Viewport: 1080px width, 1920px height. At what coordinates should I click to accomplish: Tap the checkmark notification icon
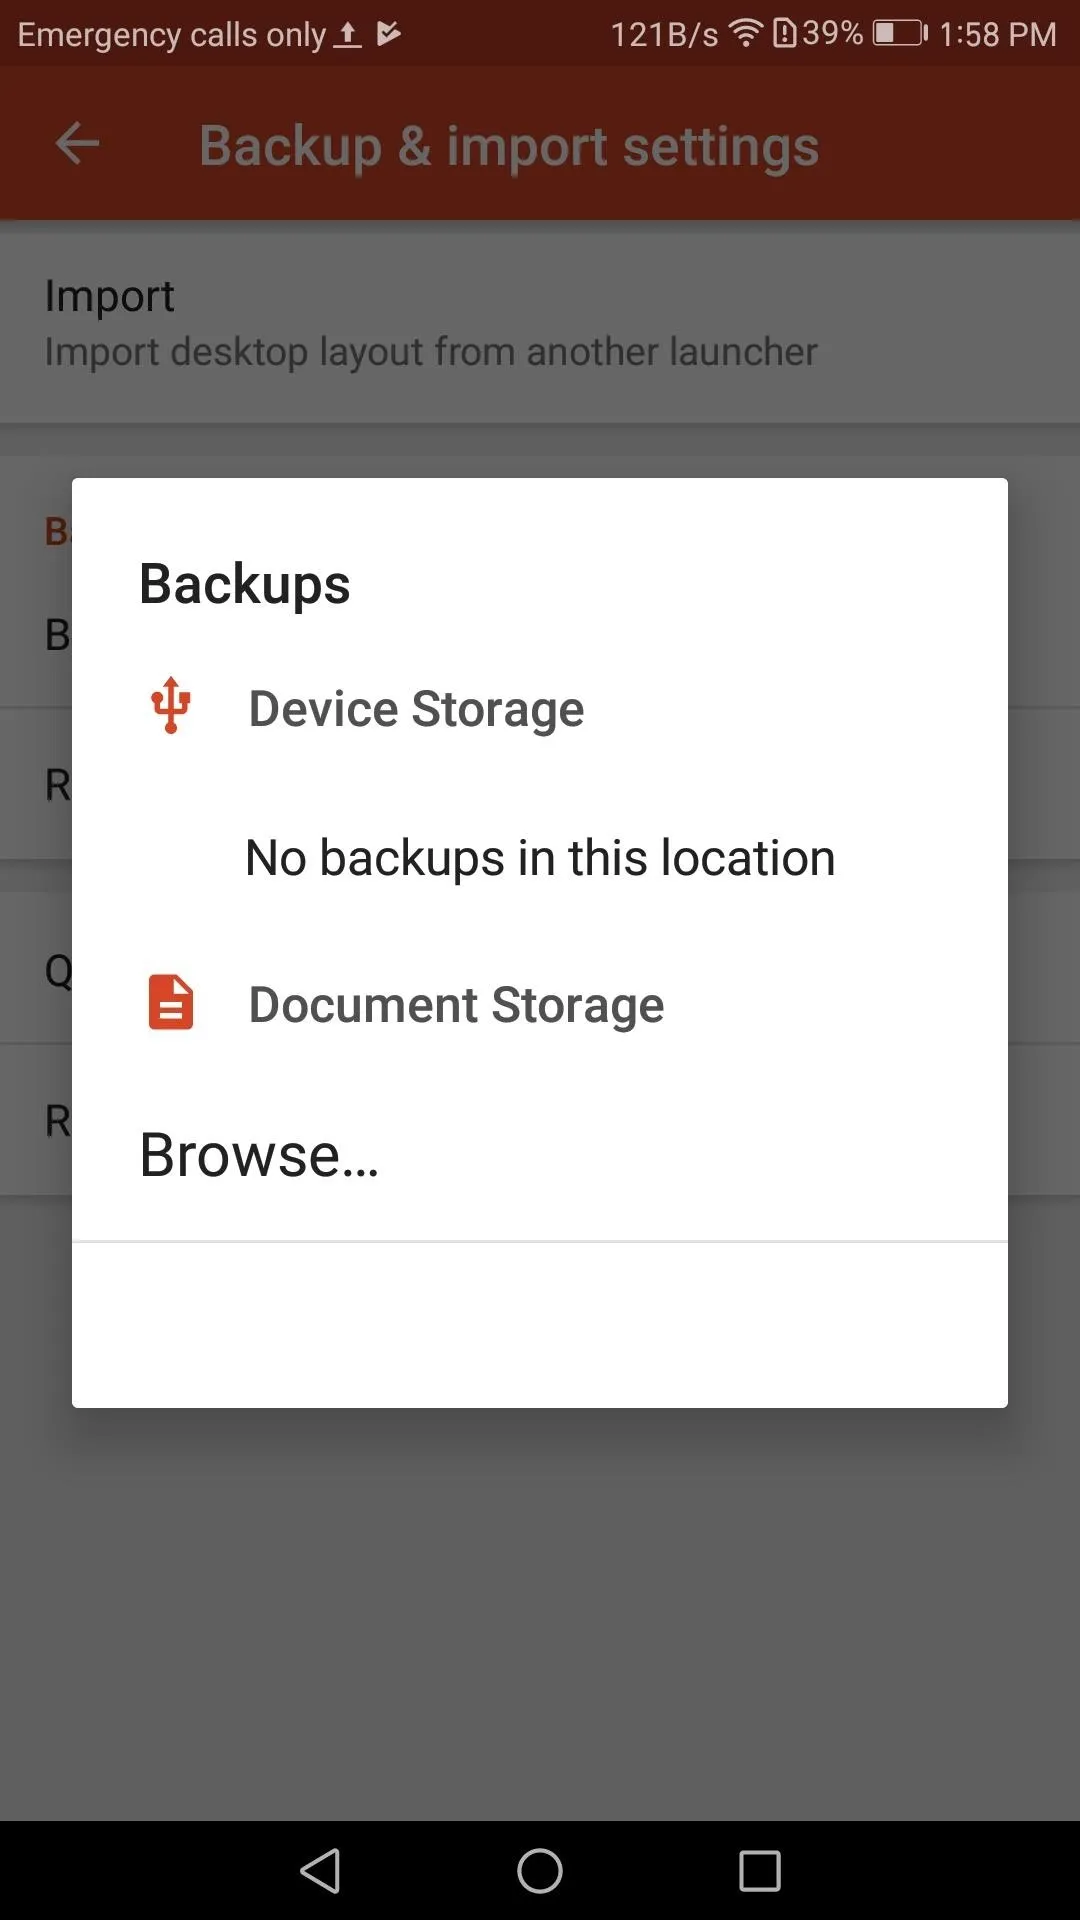pyautogui.click(x=388, y=34)
